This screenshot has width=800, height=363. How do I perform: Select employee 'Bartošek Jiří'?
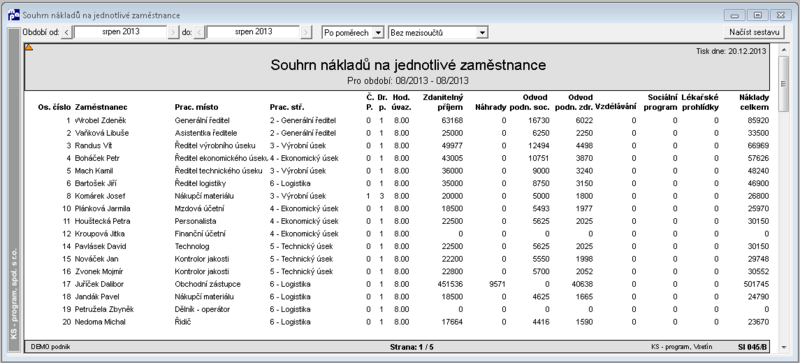pyautogui.click(x=96, y=183)
